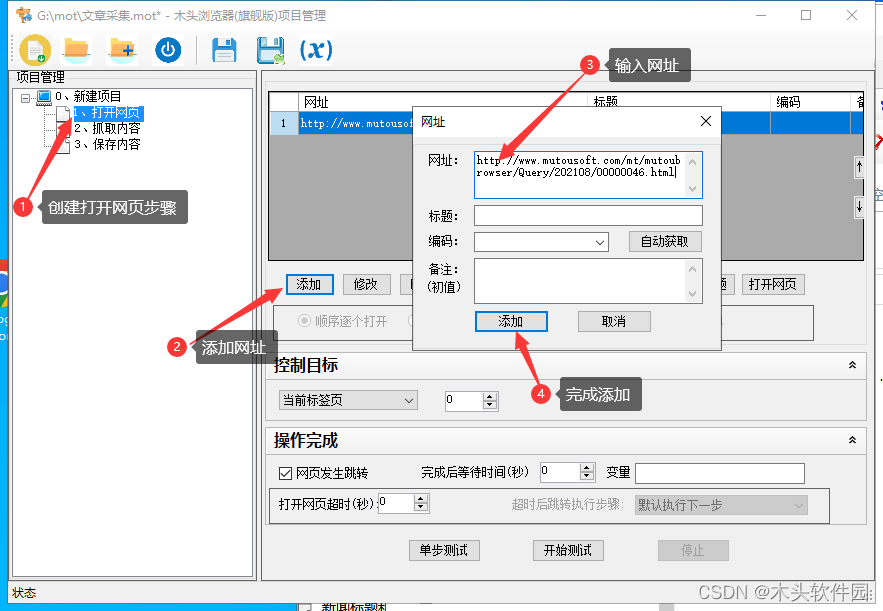
Task: Move the URL row up with the arrow
Action: coord(859,167)
